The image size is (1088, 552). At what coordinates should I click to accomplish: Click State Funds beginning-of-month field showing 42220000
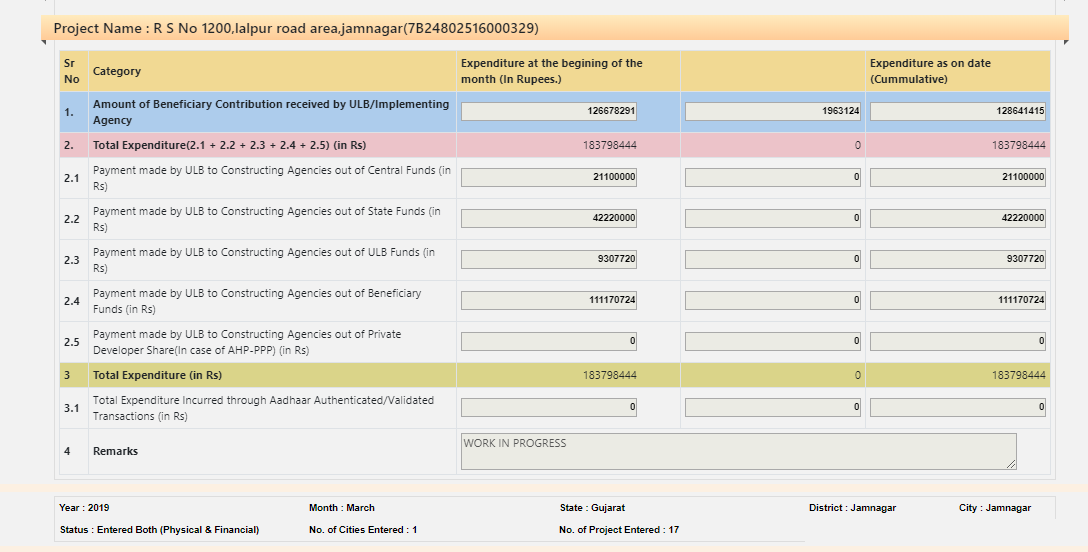[548, 219]
